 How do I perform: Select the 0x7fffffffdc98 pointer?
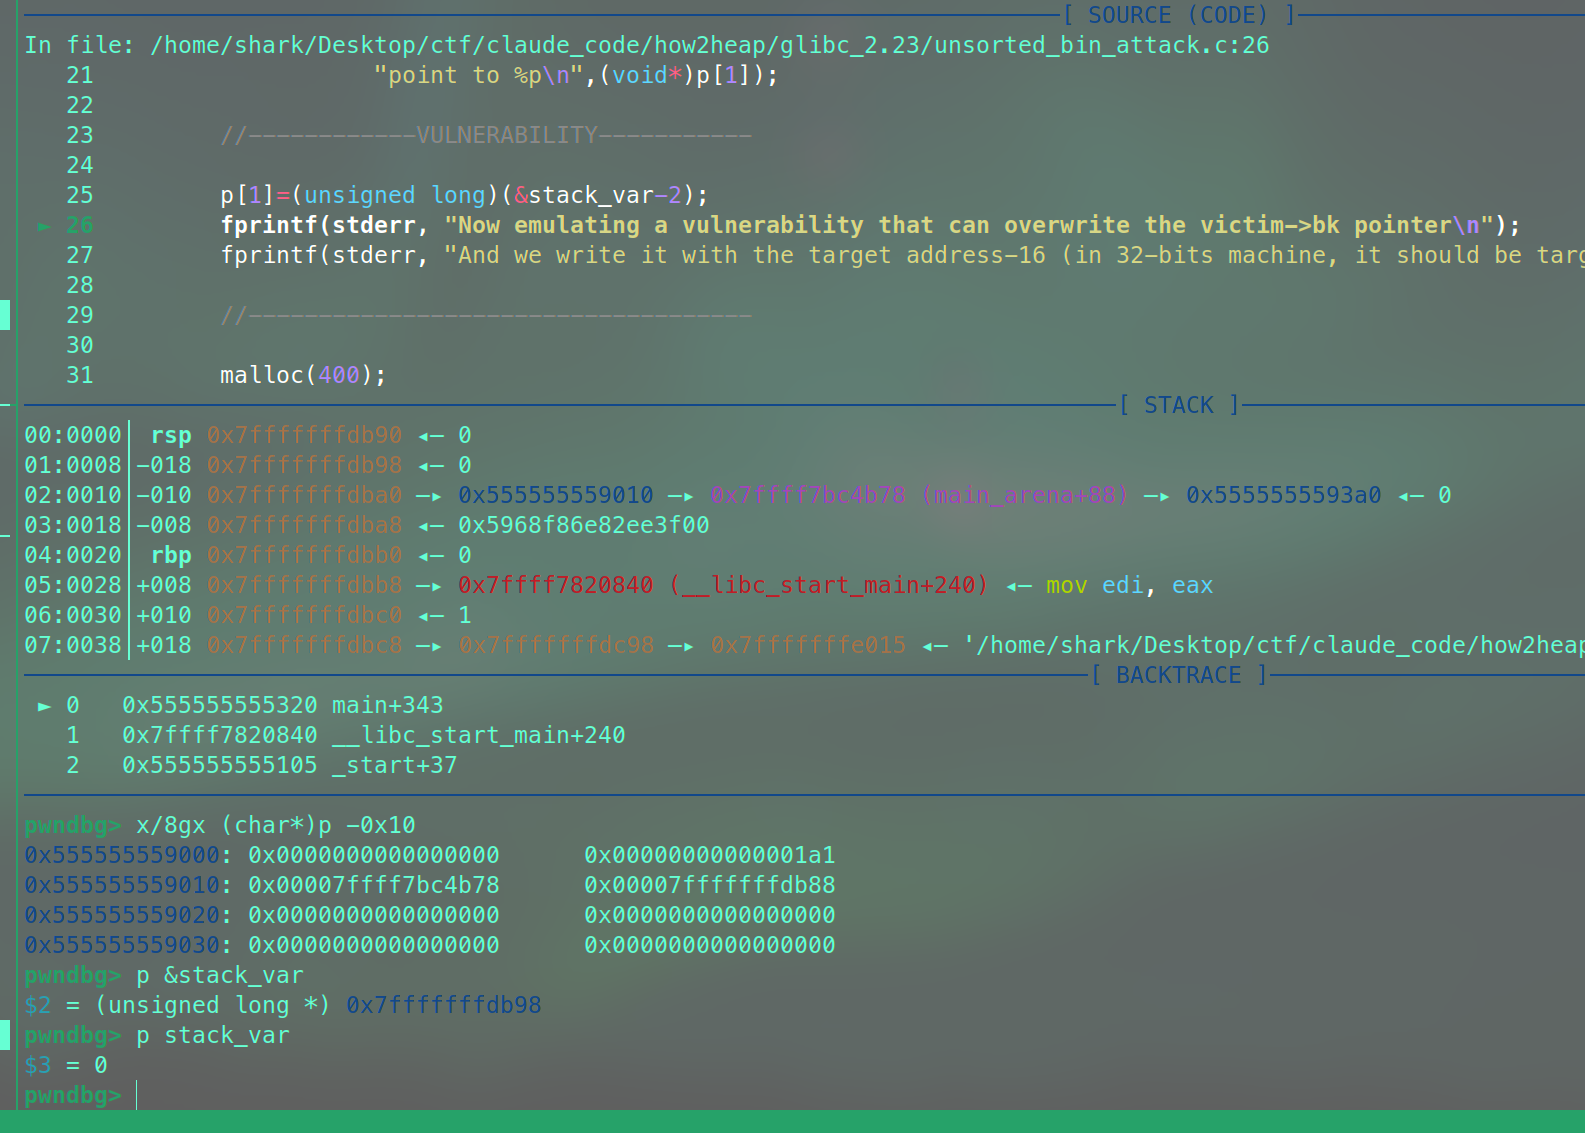pyautogui.click(x=556, y=645)
